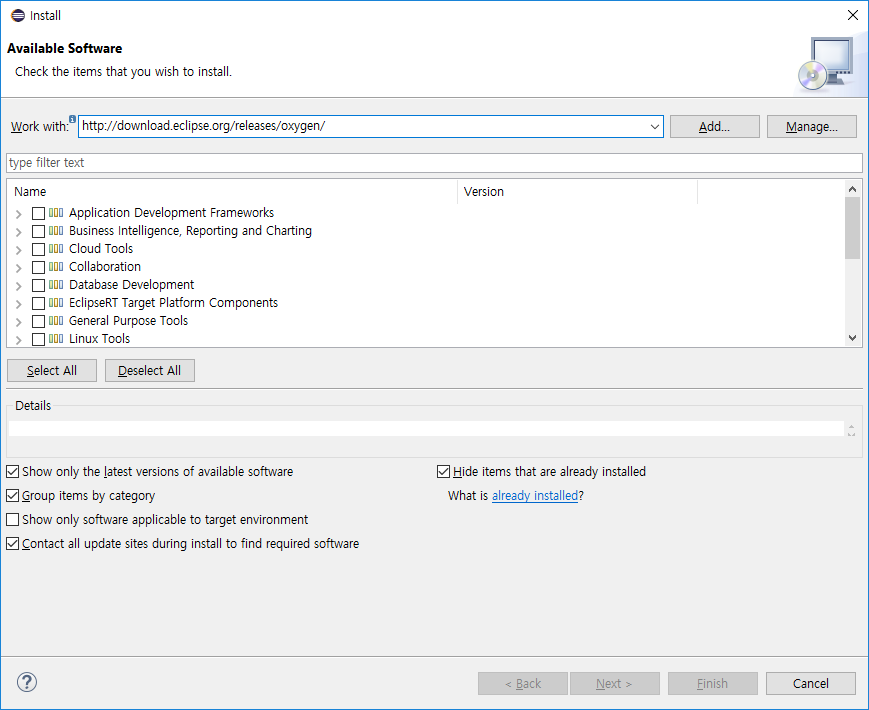Tick the General Purpose Tools checkbox
Viewport: 869px width, 710px height.
coord(38,321)
